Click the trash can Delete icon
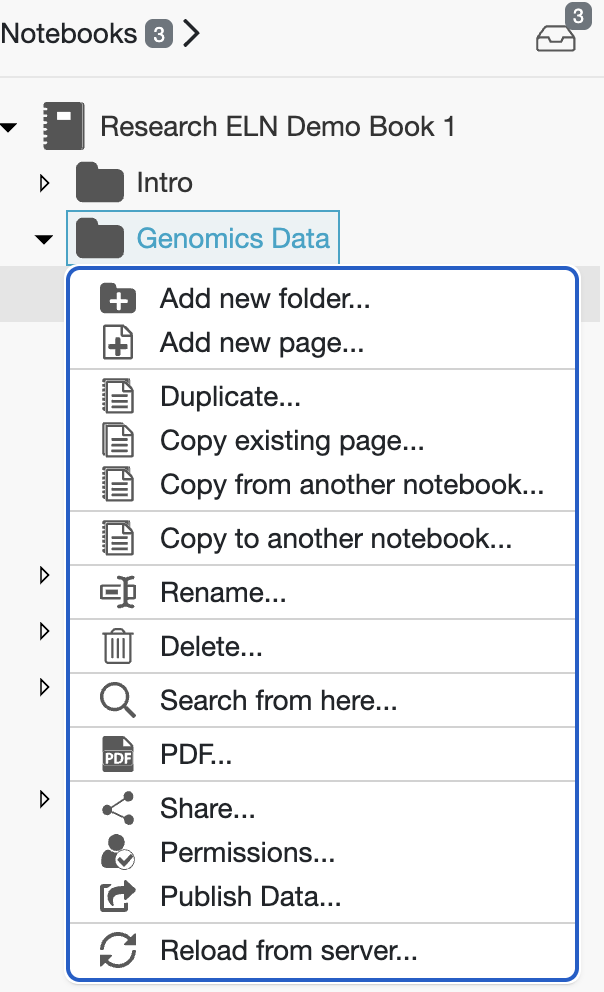604x992 pixels. pos(118,647)
